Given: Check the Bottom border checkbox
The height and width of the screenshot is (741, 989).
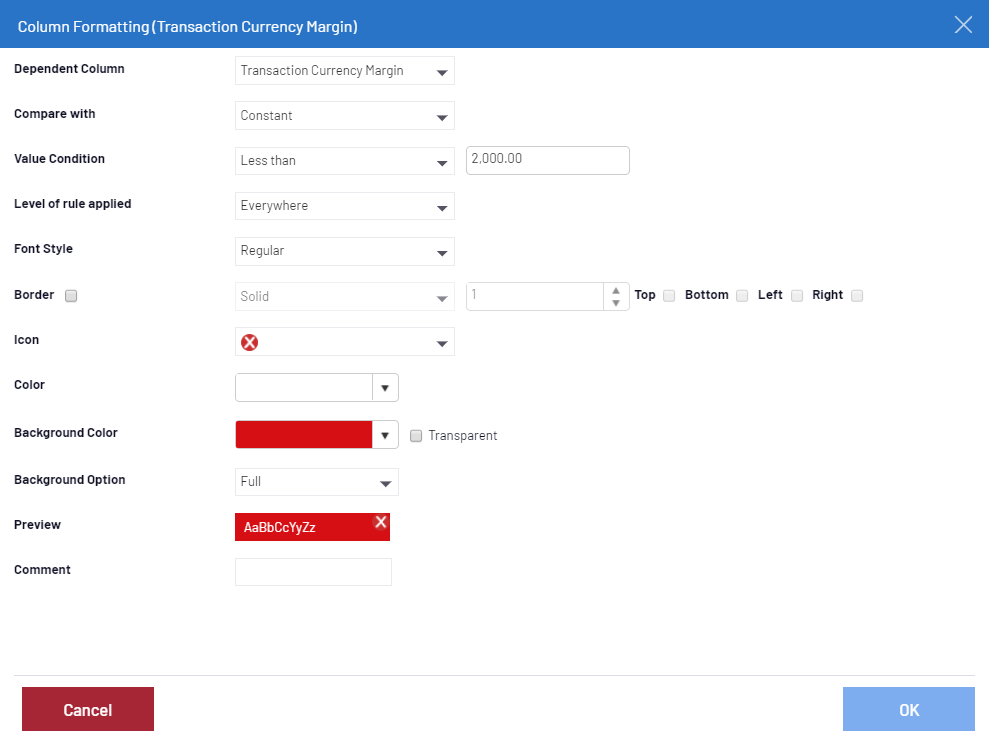Looking at the screenshot, I should pos(742,296).
